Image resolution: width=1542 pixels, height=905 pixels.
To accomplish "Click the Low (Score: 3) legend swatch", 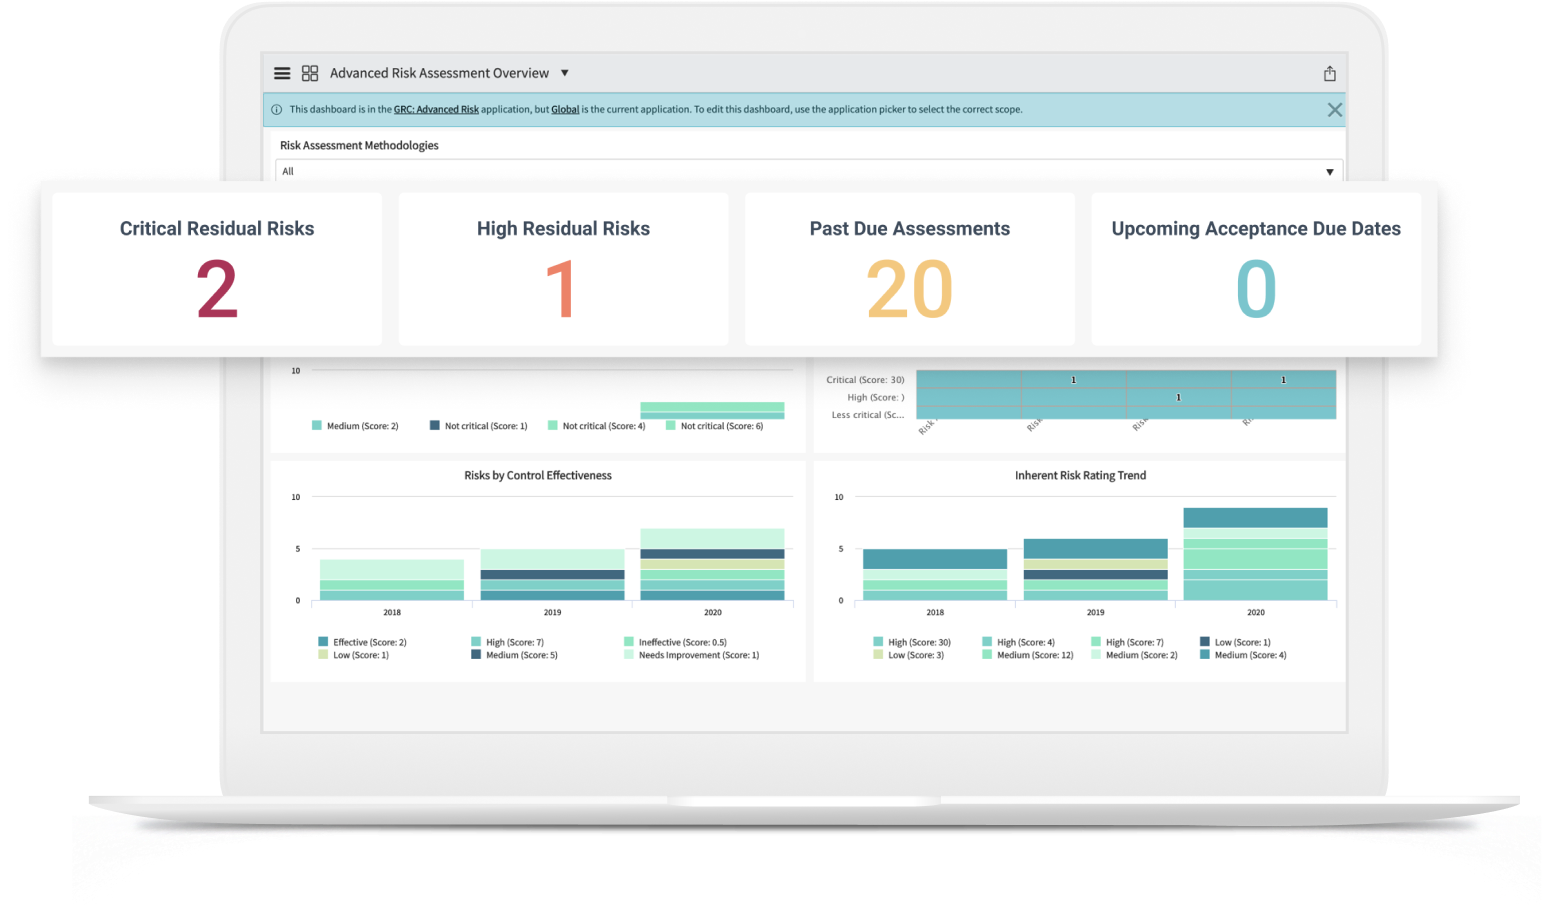I will (878, 655).
